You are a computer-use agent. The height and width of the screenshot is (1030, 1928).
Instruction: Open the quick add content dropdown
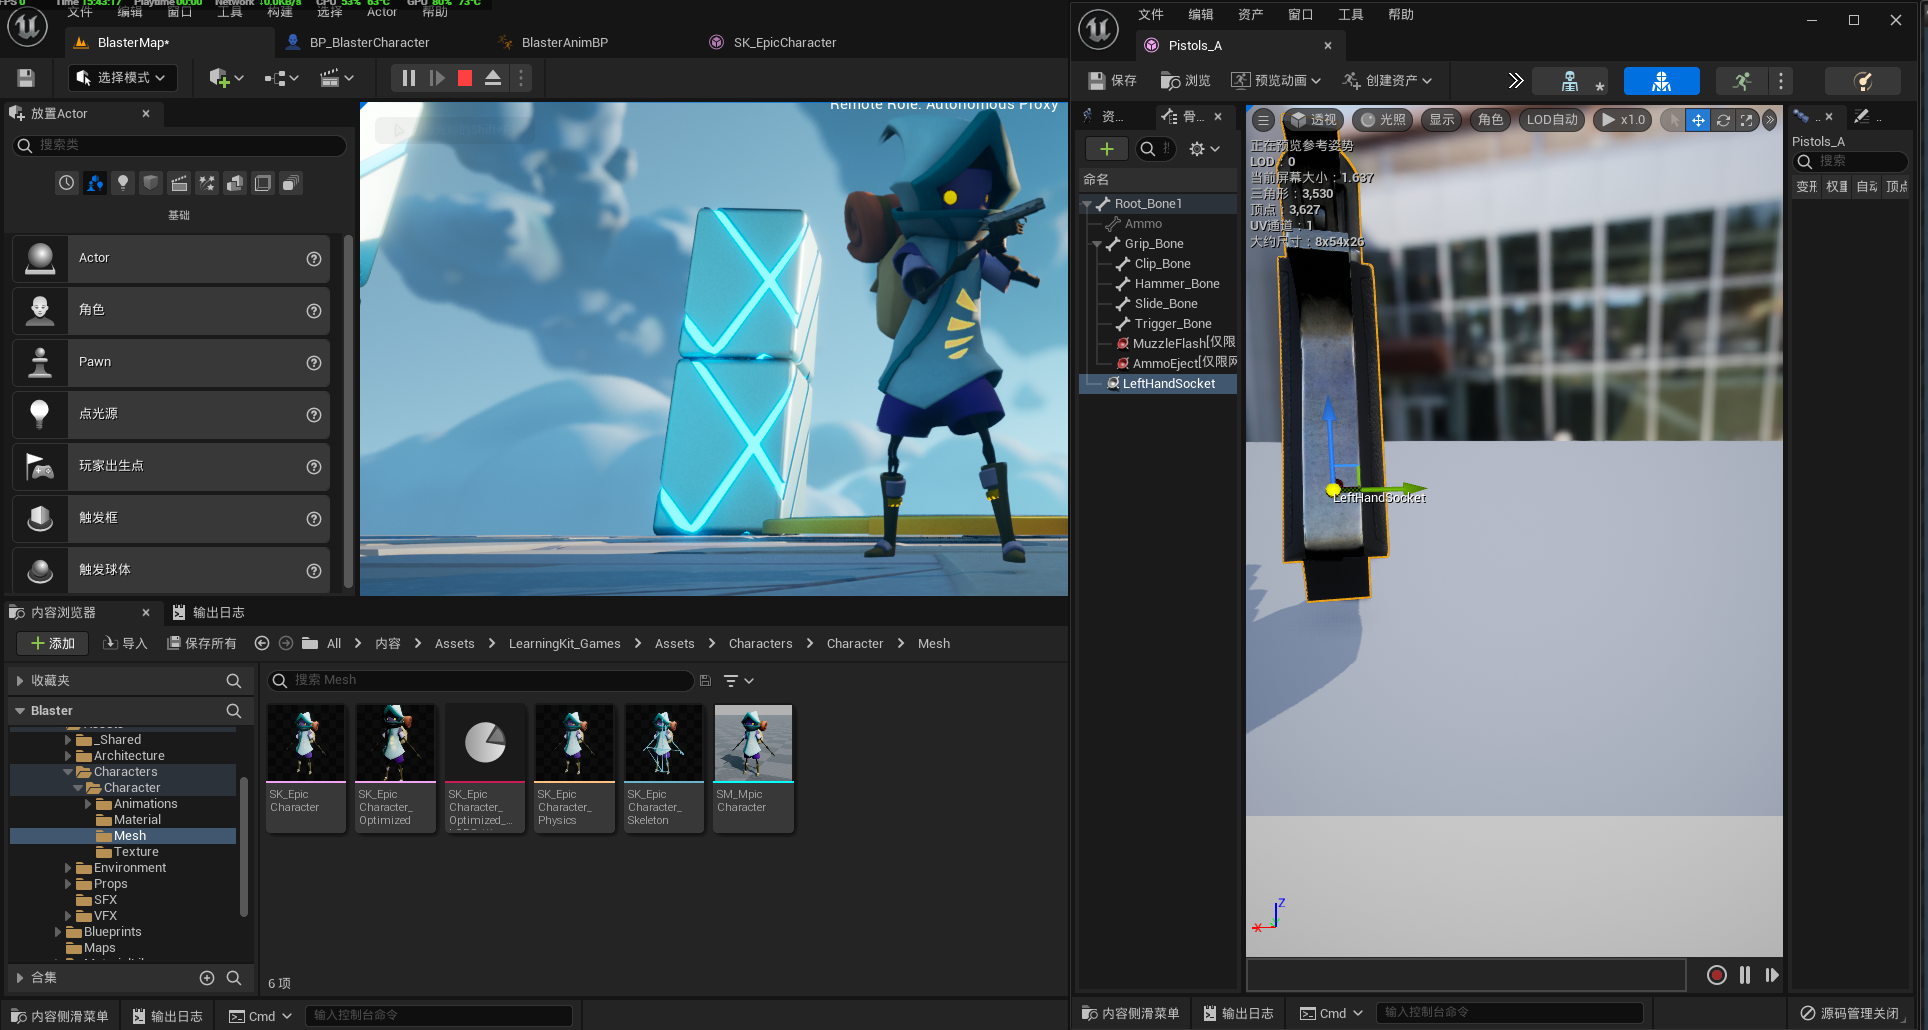[x=226, y=78]
